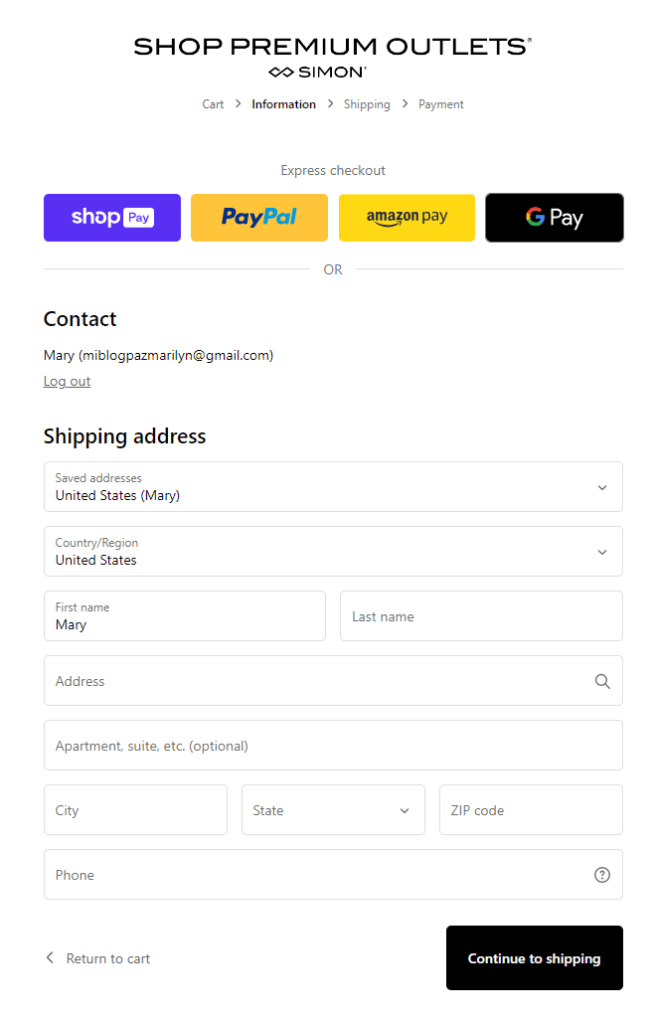Select the Shipping breadcrumb step

(x=367, y=104)
